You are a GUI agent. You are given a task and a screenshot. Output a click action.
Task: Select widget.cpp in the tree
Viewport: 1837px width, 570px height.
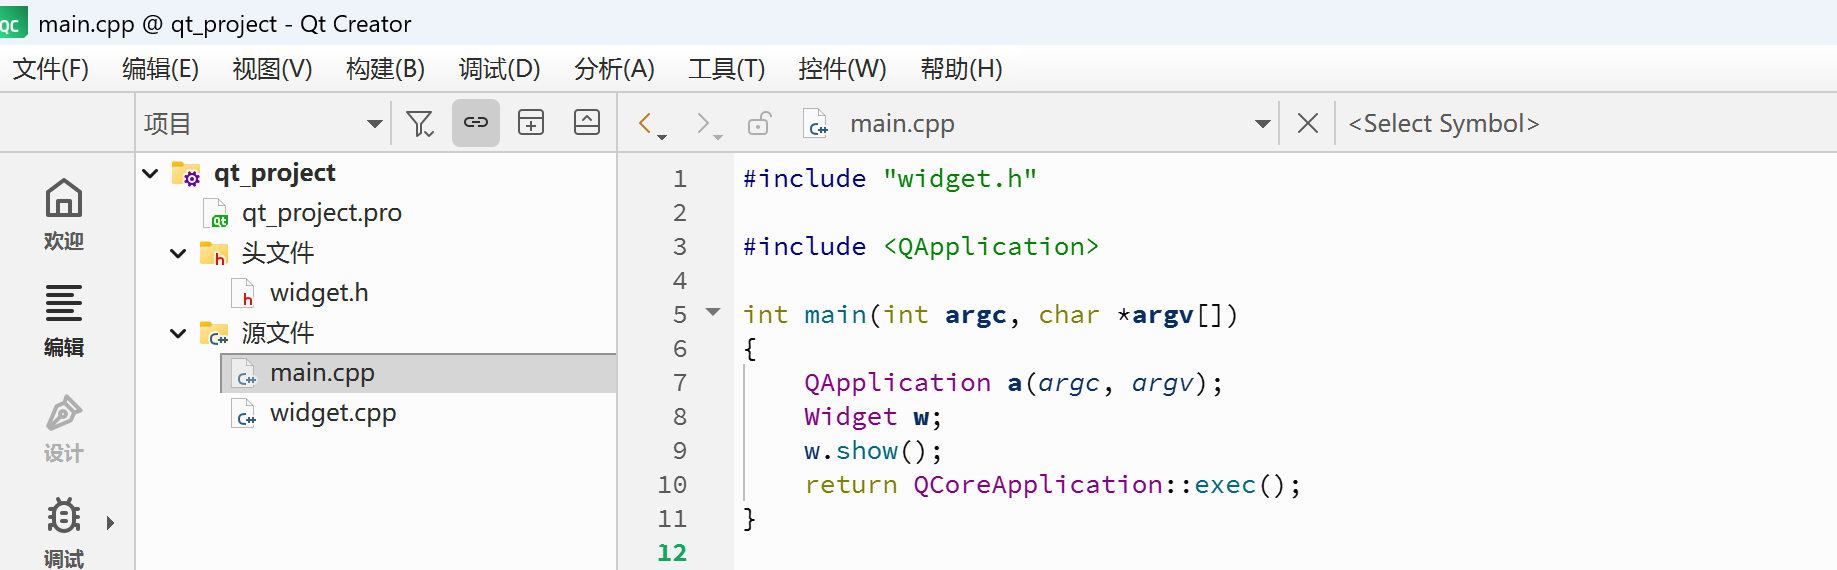point(333,413)
